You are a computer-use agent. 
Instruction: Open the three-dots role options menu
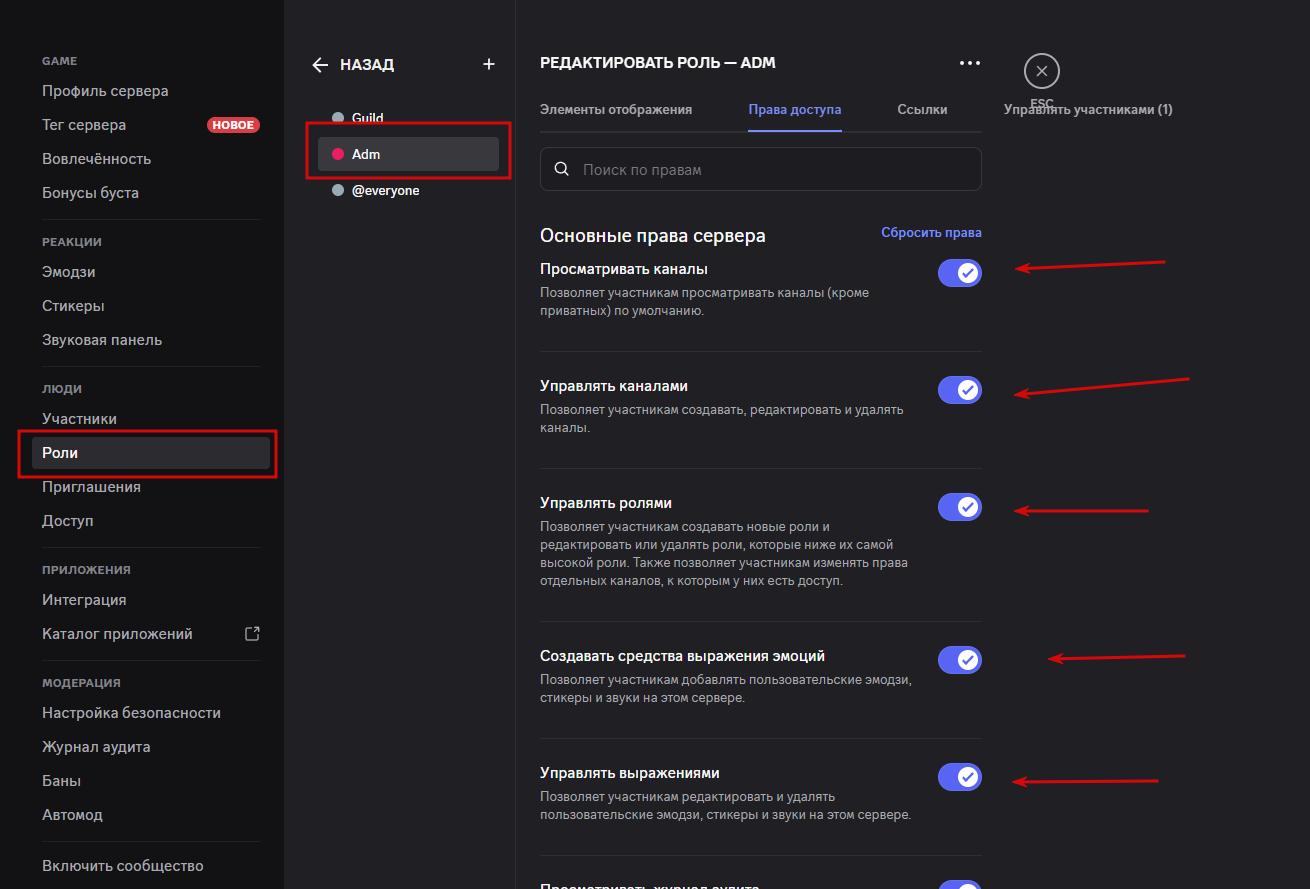click(969, 63)
